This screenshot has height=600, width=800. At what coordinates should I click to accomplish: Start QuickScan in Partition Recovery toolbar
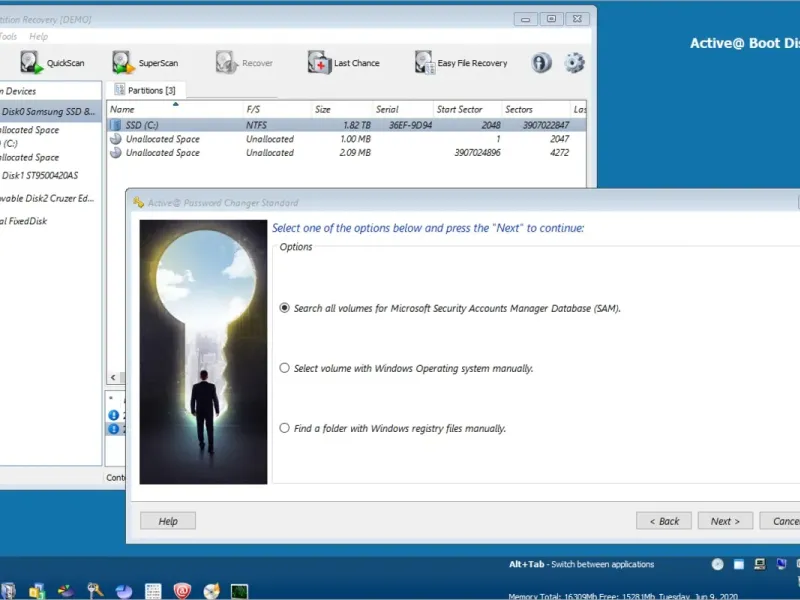coord(52,63)
